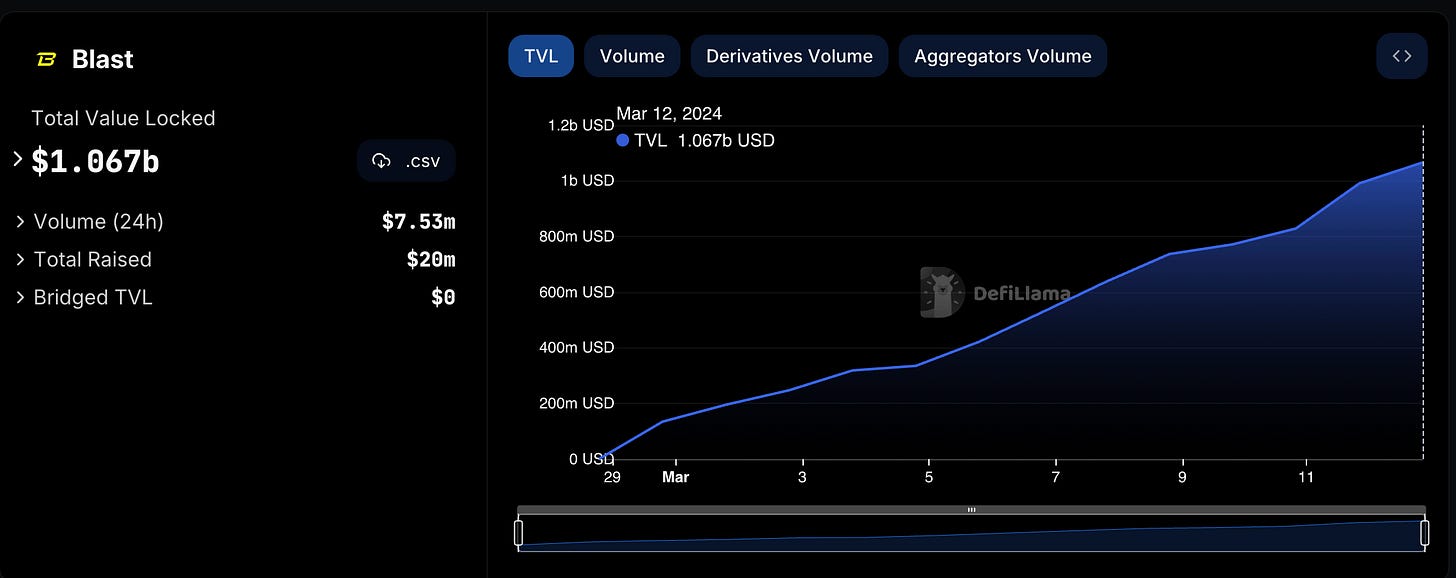Select the TVL chart tab
This screenshot has width=1456, height=578.
tap(541, 56)
